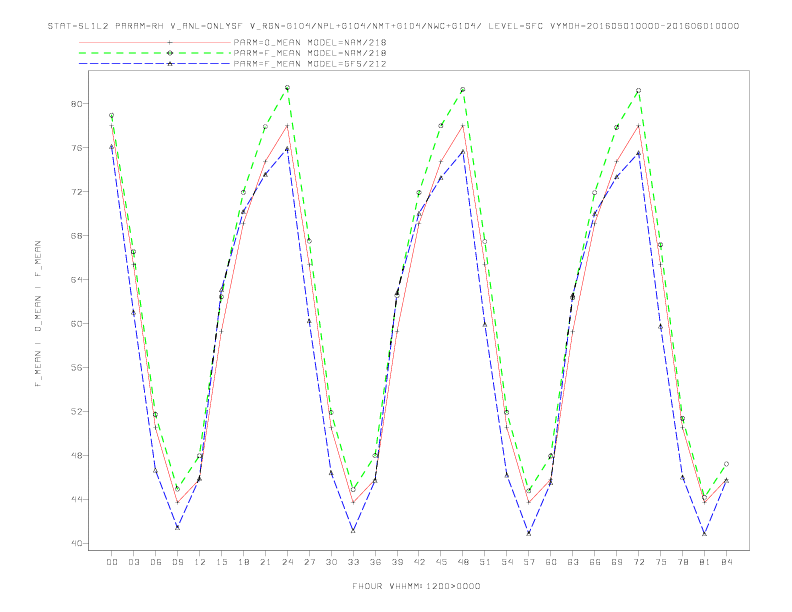Click x-axis tick label 33
The height and width of the screenshot is (612, 792).
(x=353, y=562)
